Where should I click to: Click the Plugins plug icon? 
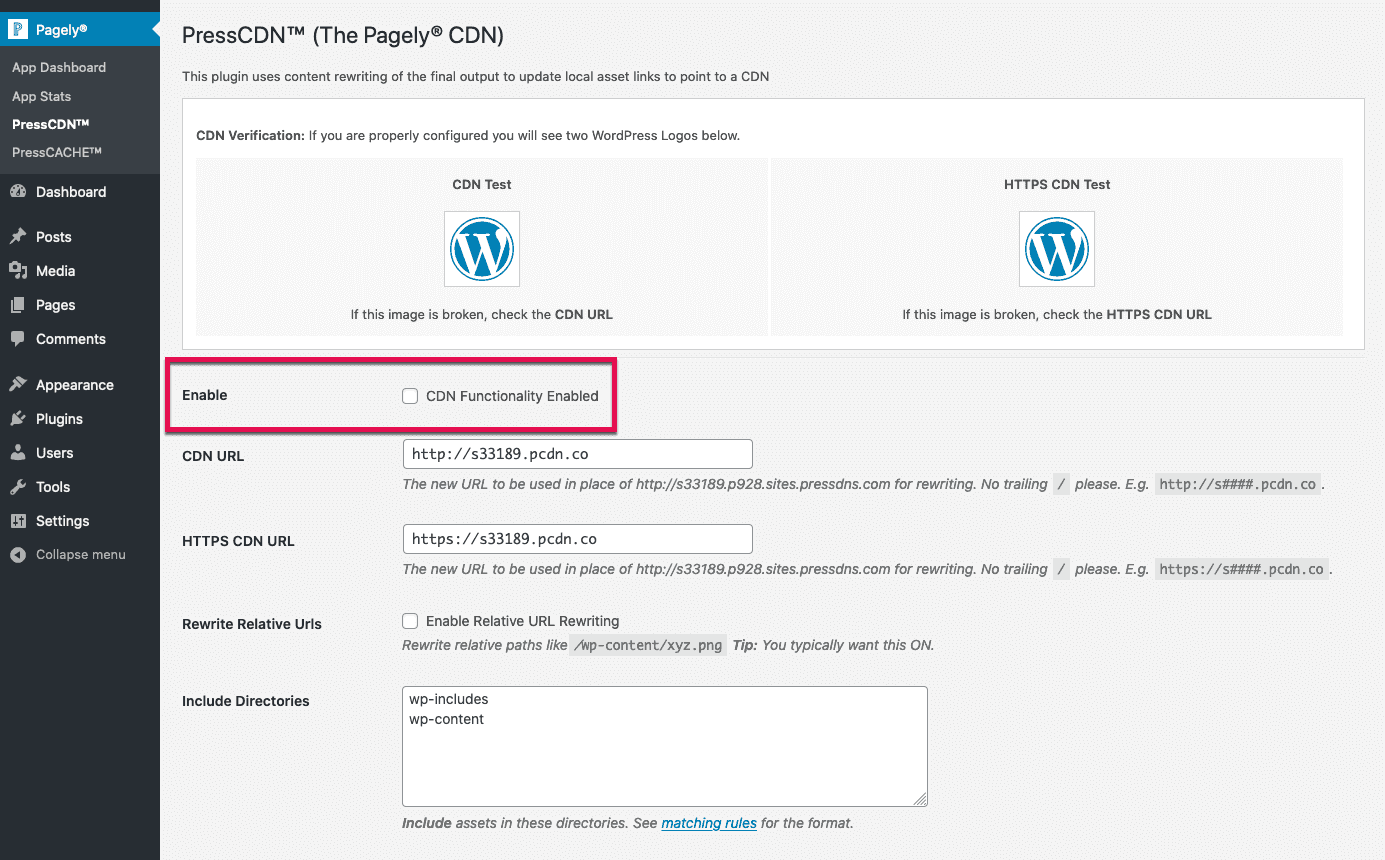point(18,419)
